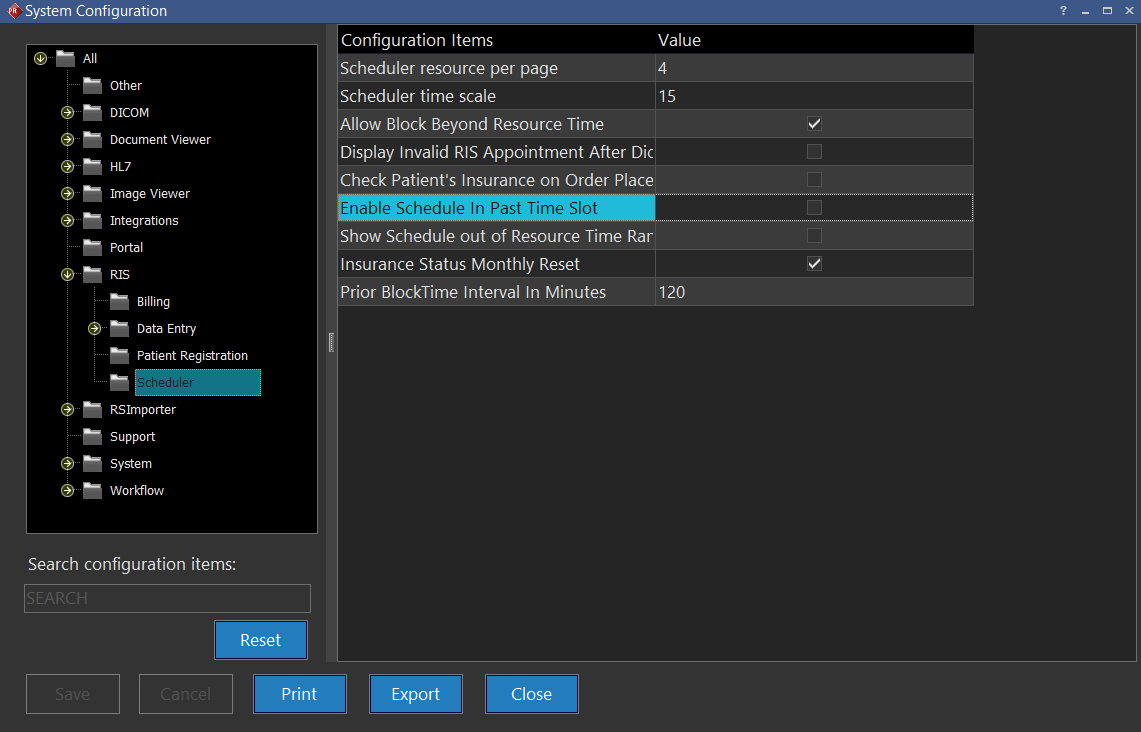Image resolution: width=1141 pixels, height=732 pixels.
Task: Enable Schedule In Past Time Slot checkbox
Action: click(x=814, y=208)
